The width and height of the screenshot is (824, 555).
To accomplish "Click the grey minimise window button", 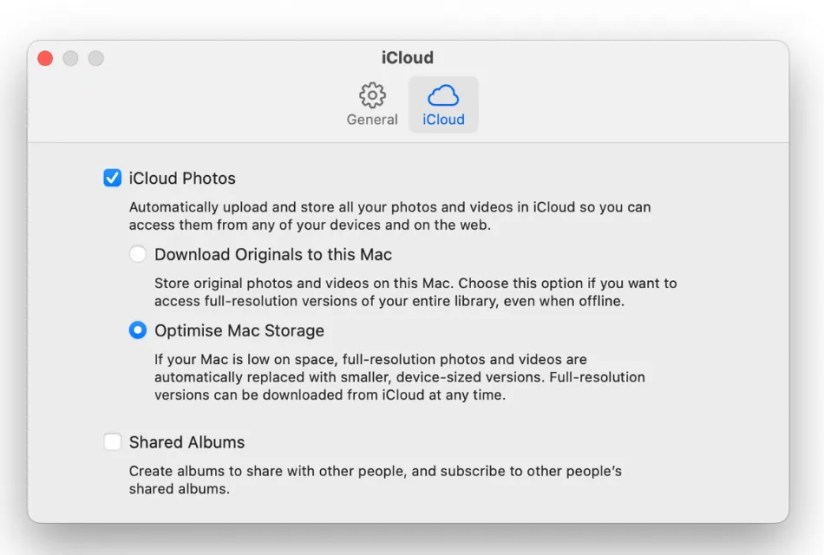I will (x=70, y=58).
